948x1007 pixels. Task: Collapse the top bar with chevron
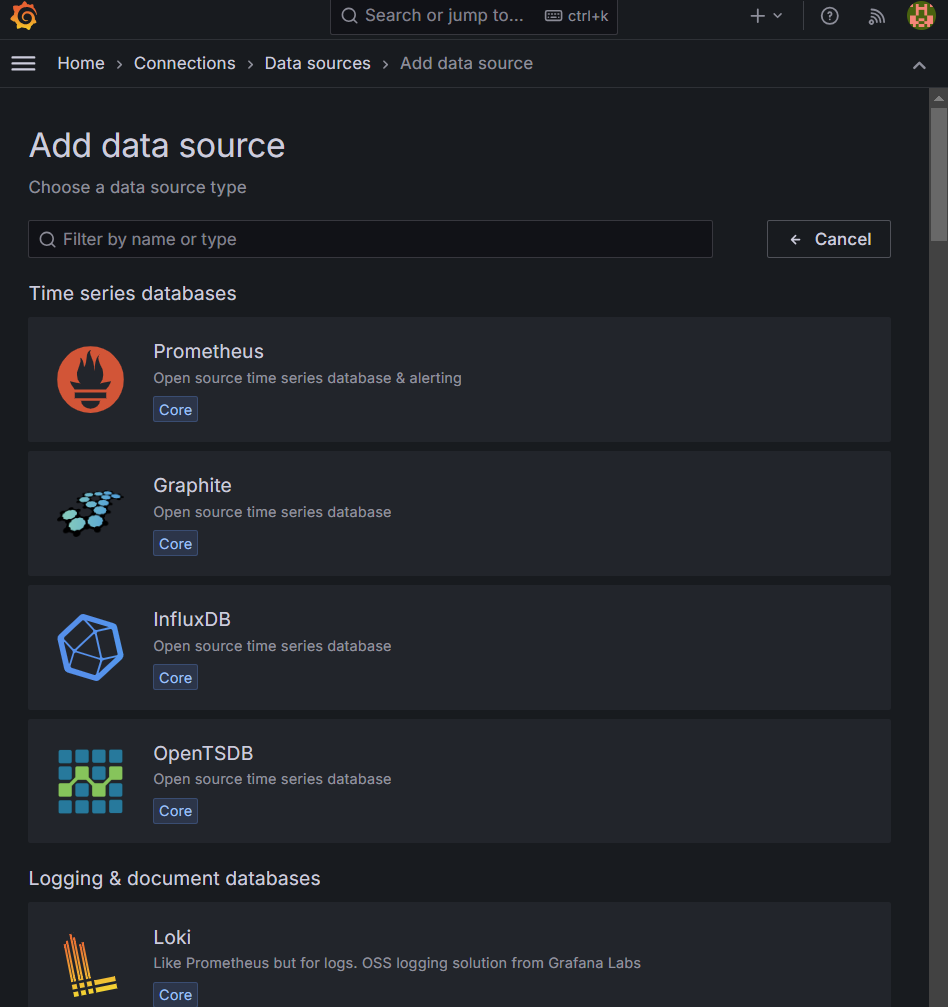pos(919,65)
